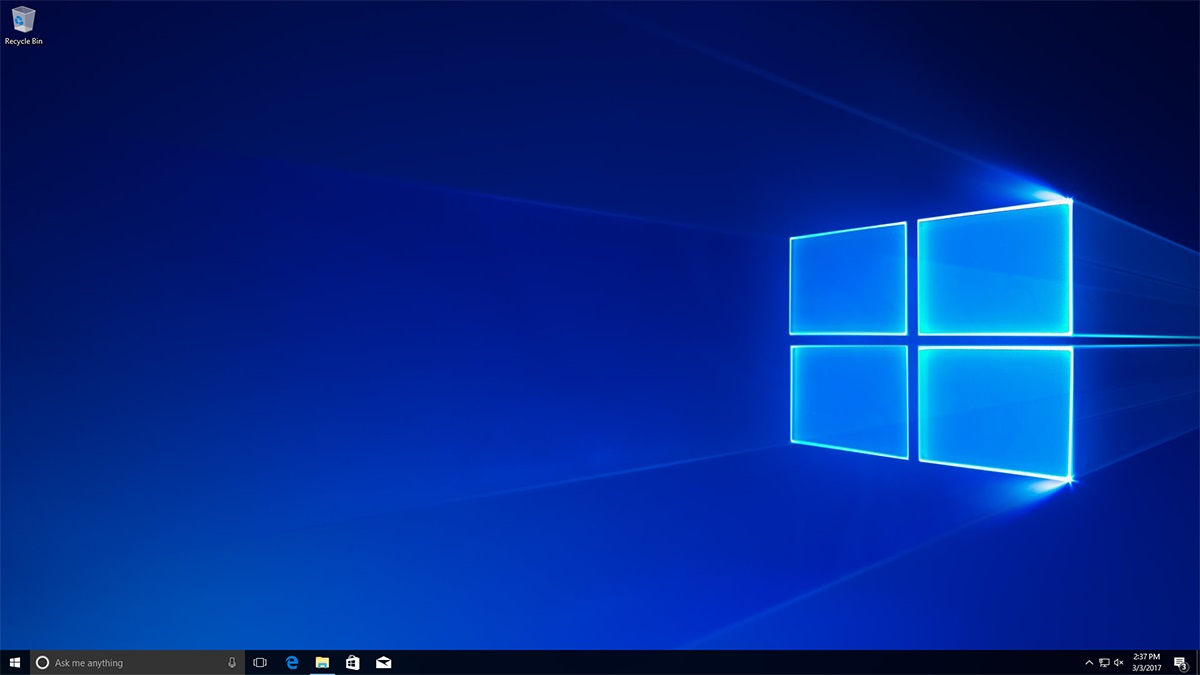Click the muted volume tray icon
Image resolution: width=1200 pixels, height=675 pixels.
click(x=1119, y=662)
